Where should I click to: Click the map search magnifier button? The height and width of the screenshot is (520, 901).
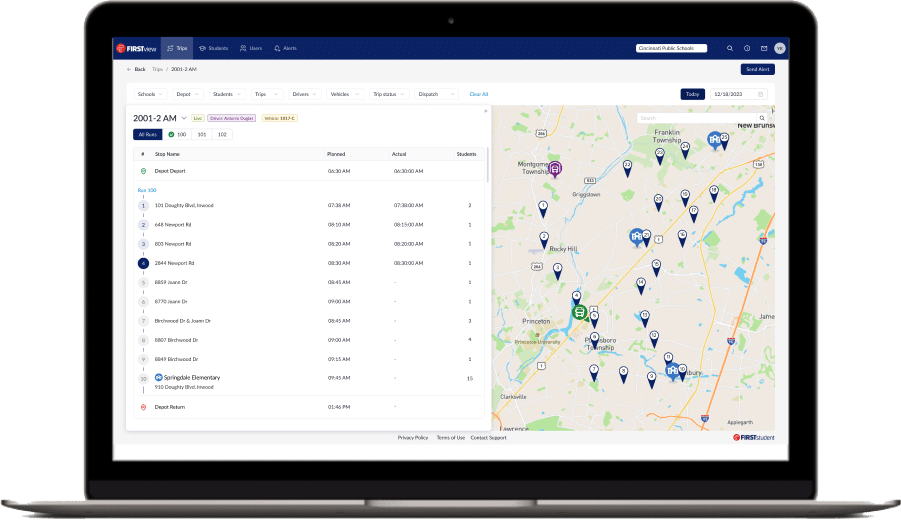point(762,118)
